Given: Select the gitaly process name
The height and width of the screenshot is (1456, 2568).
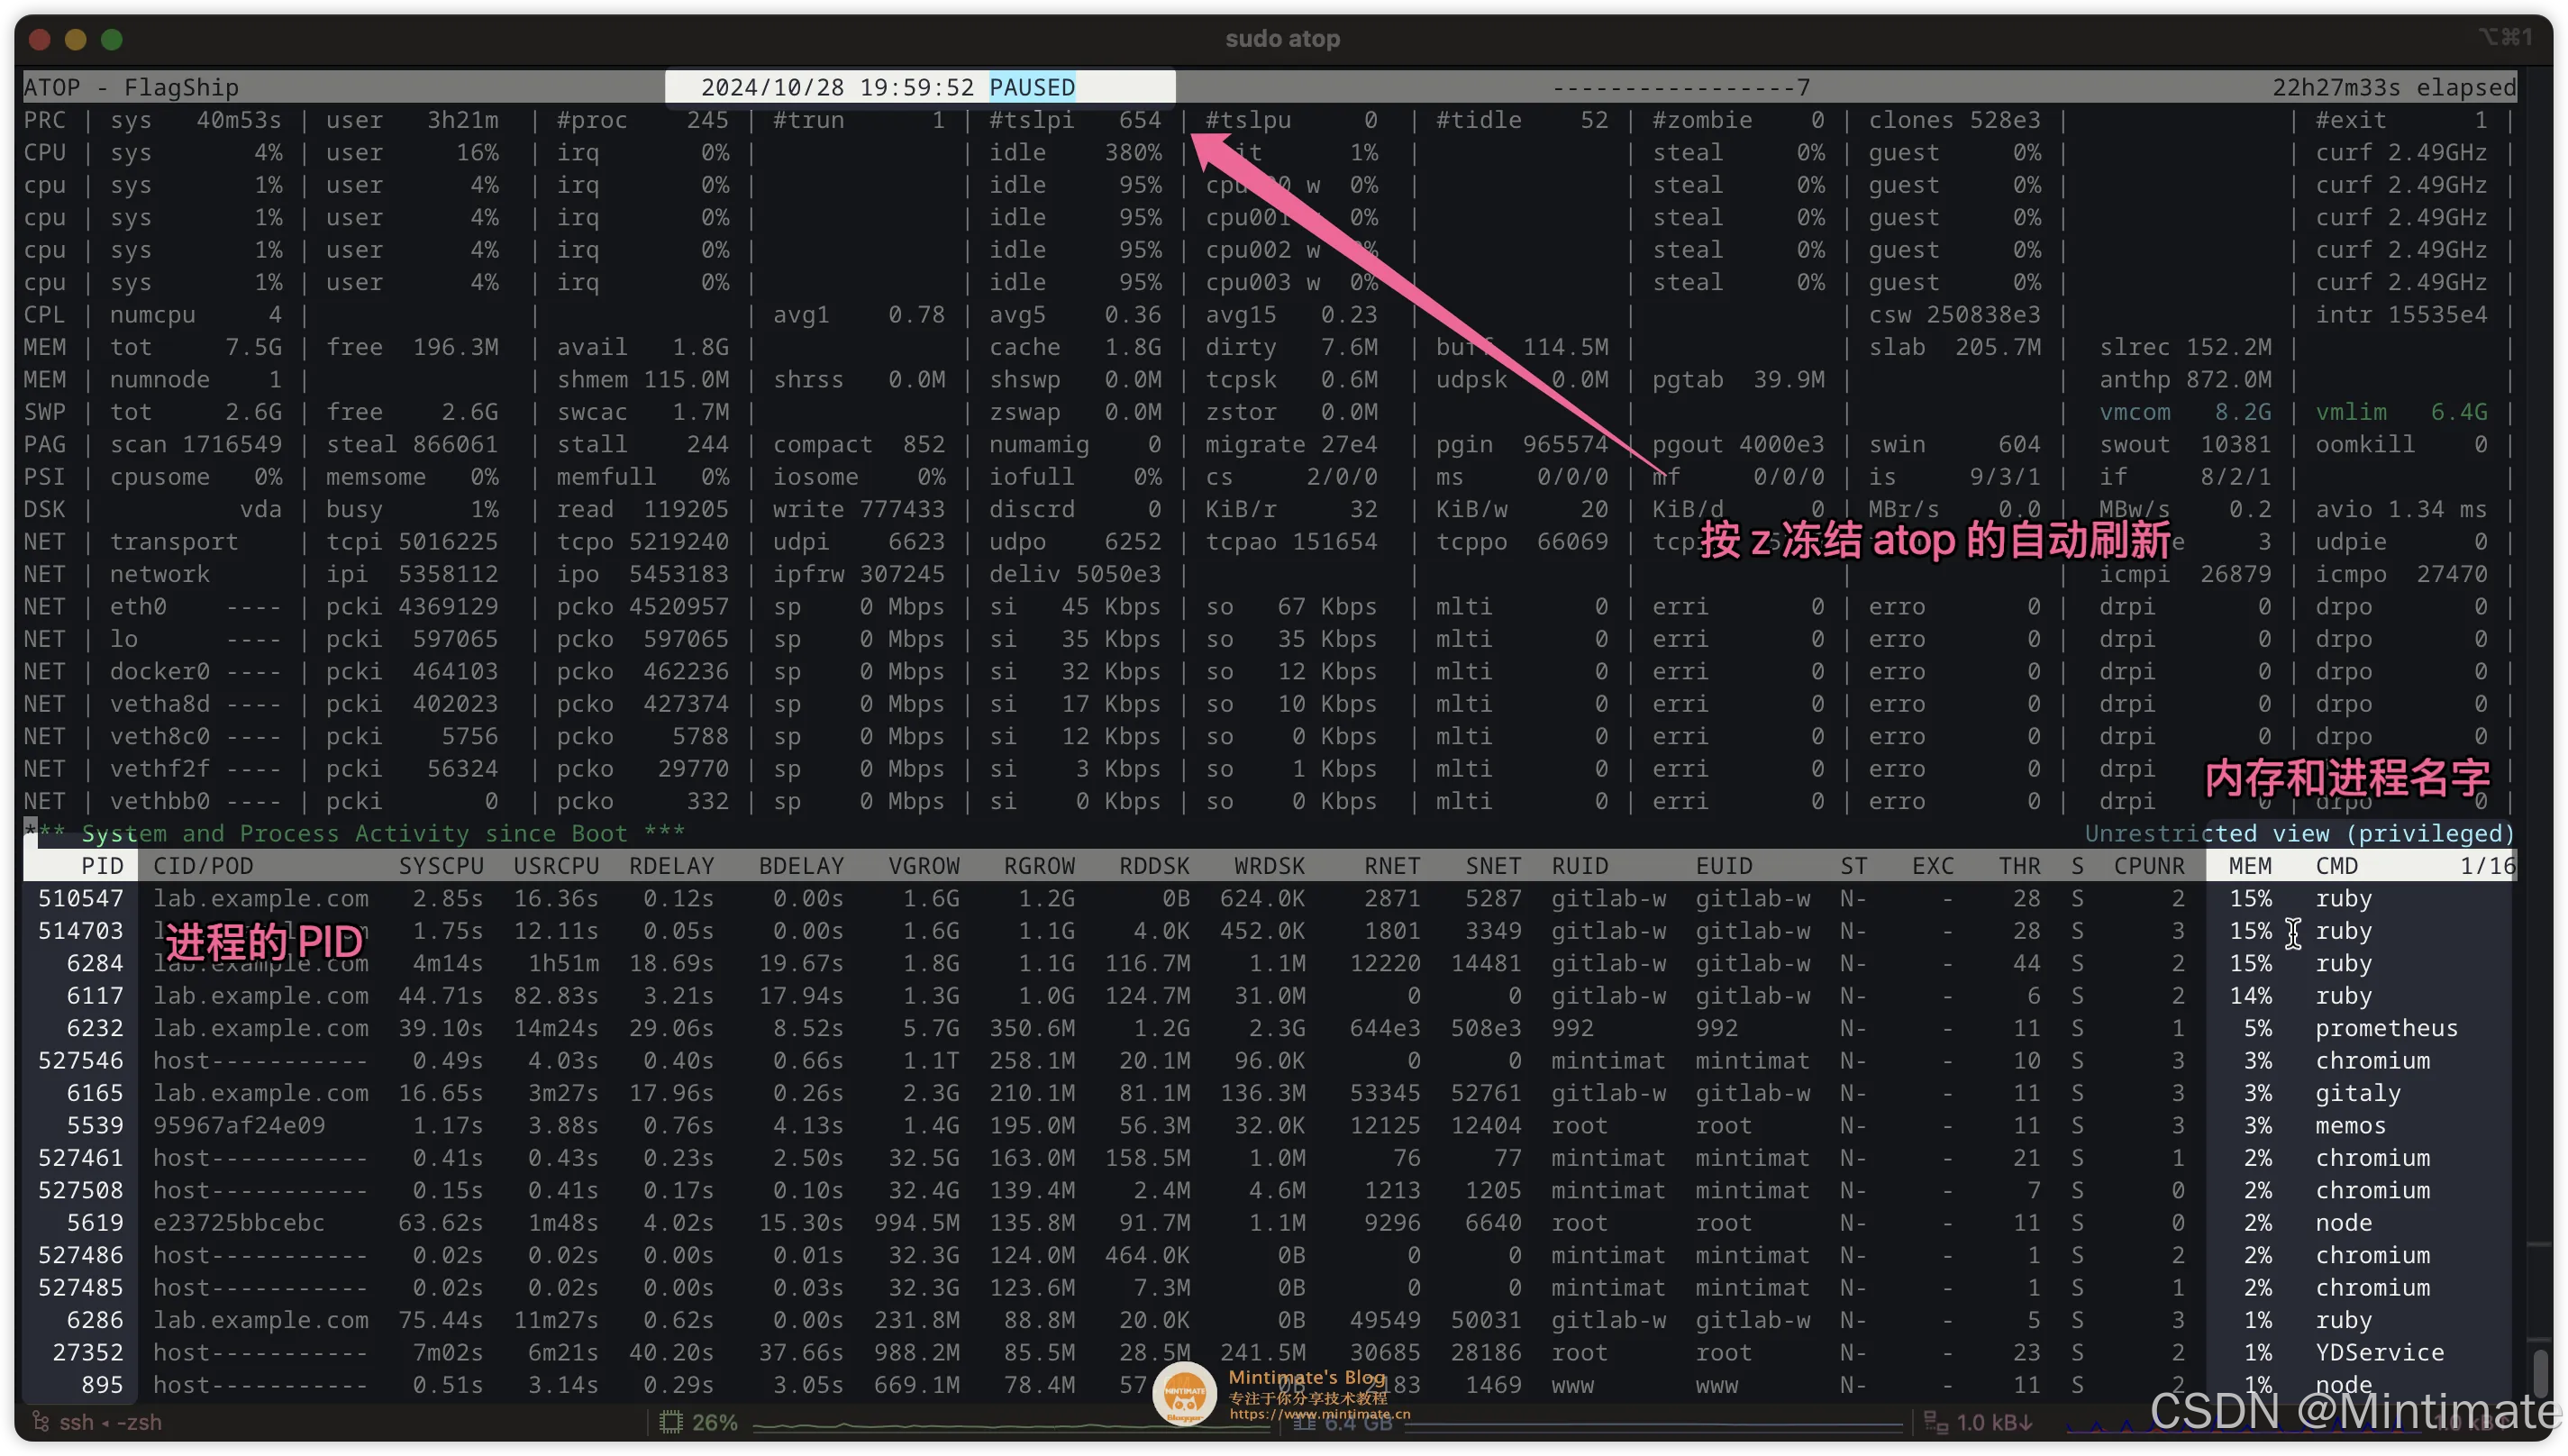Looking at the screenshot, I should (2357, 1093).
